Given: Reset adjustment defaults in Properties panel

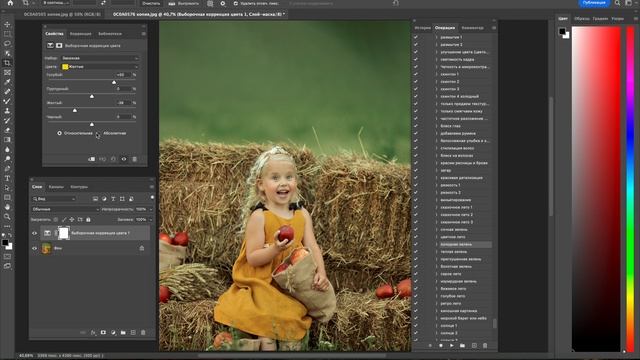Looking at the screenshot, I should pyautogui.click(x=113, y=159).
